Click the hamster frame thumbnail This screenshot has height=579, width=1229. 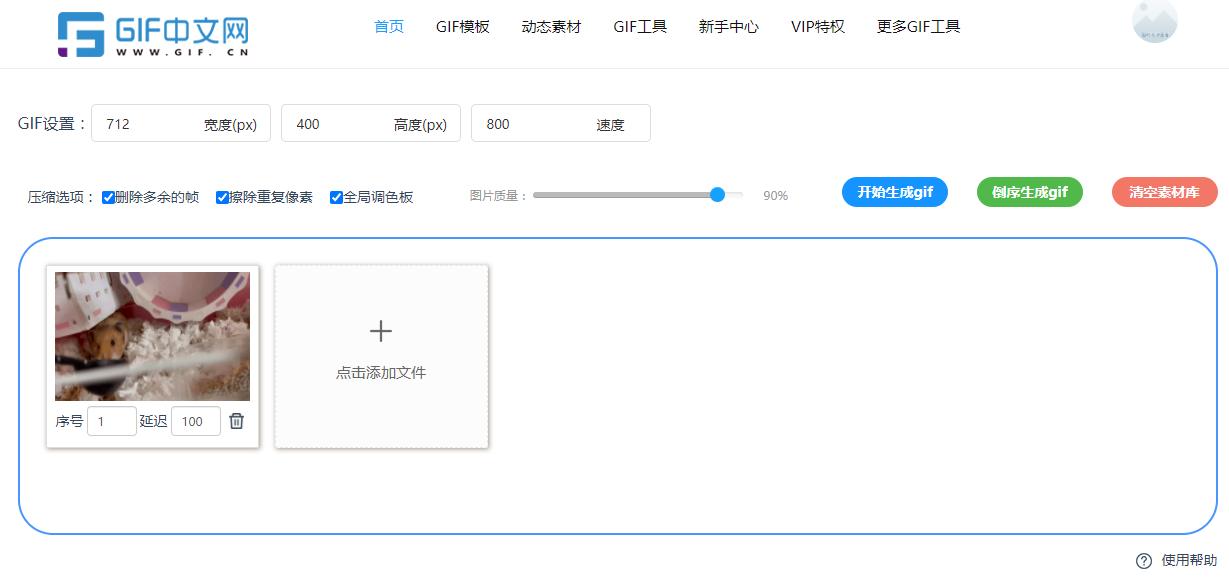[153, 336]
